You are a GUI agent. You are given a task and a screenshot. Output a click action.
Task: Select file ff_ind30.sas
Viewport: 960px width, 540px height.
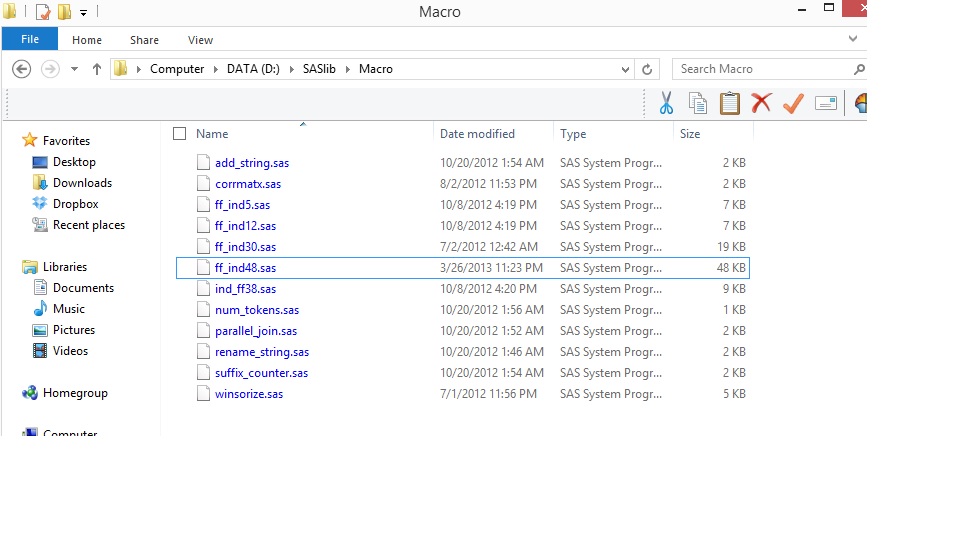point(246,247)
